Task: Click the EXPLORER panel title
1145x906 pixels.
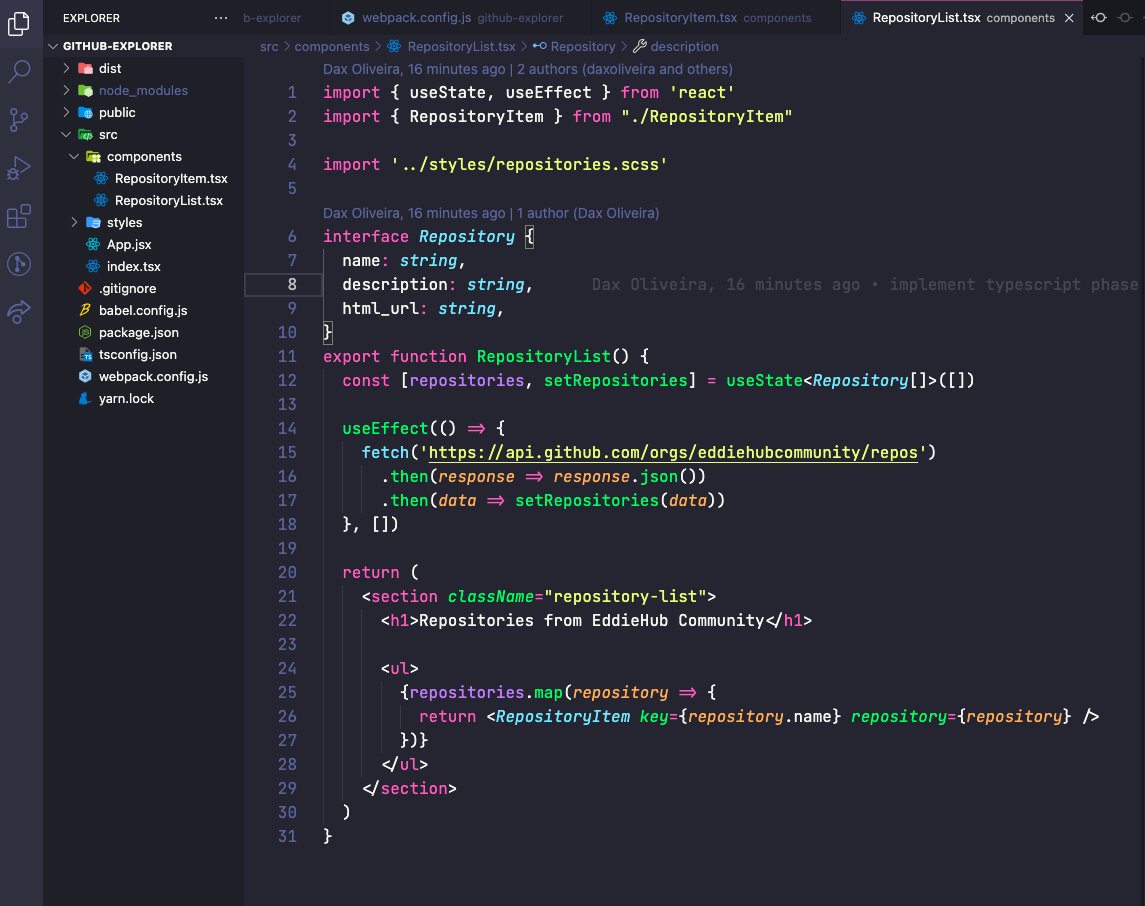Action: pyautogui.click(x=91, y=18)
